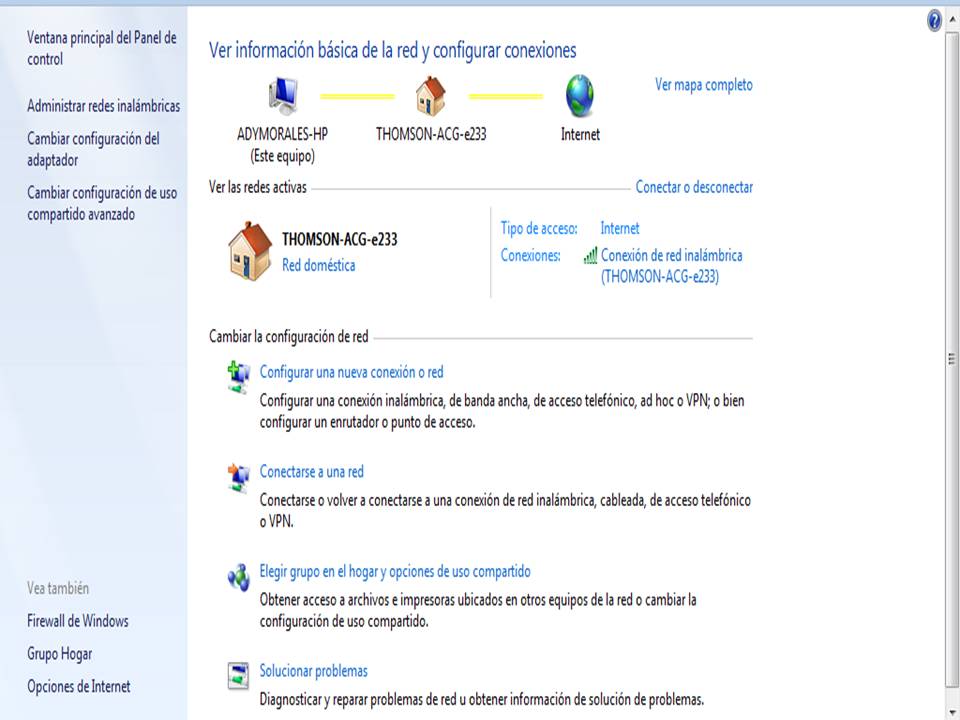Click the Internet label under the globe
Screen dimensions: 960x720
click(580, 135)
